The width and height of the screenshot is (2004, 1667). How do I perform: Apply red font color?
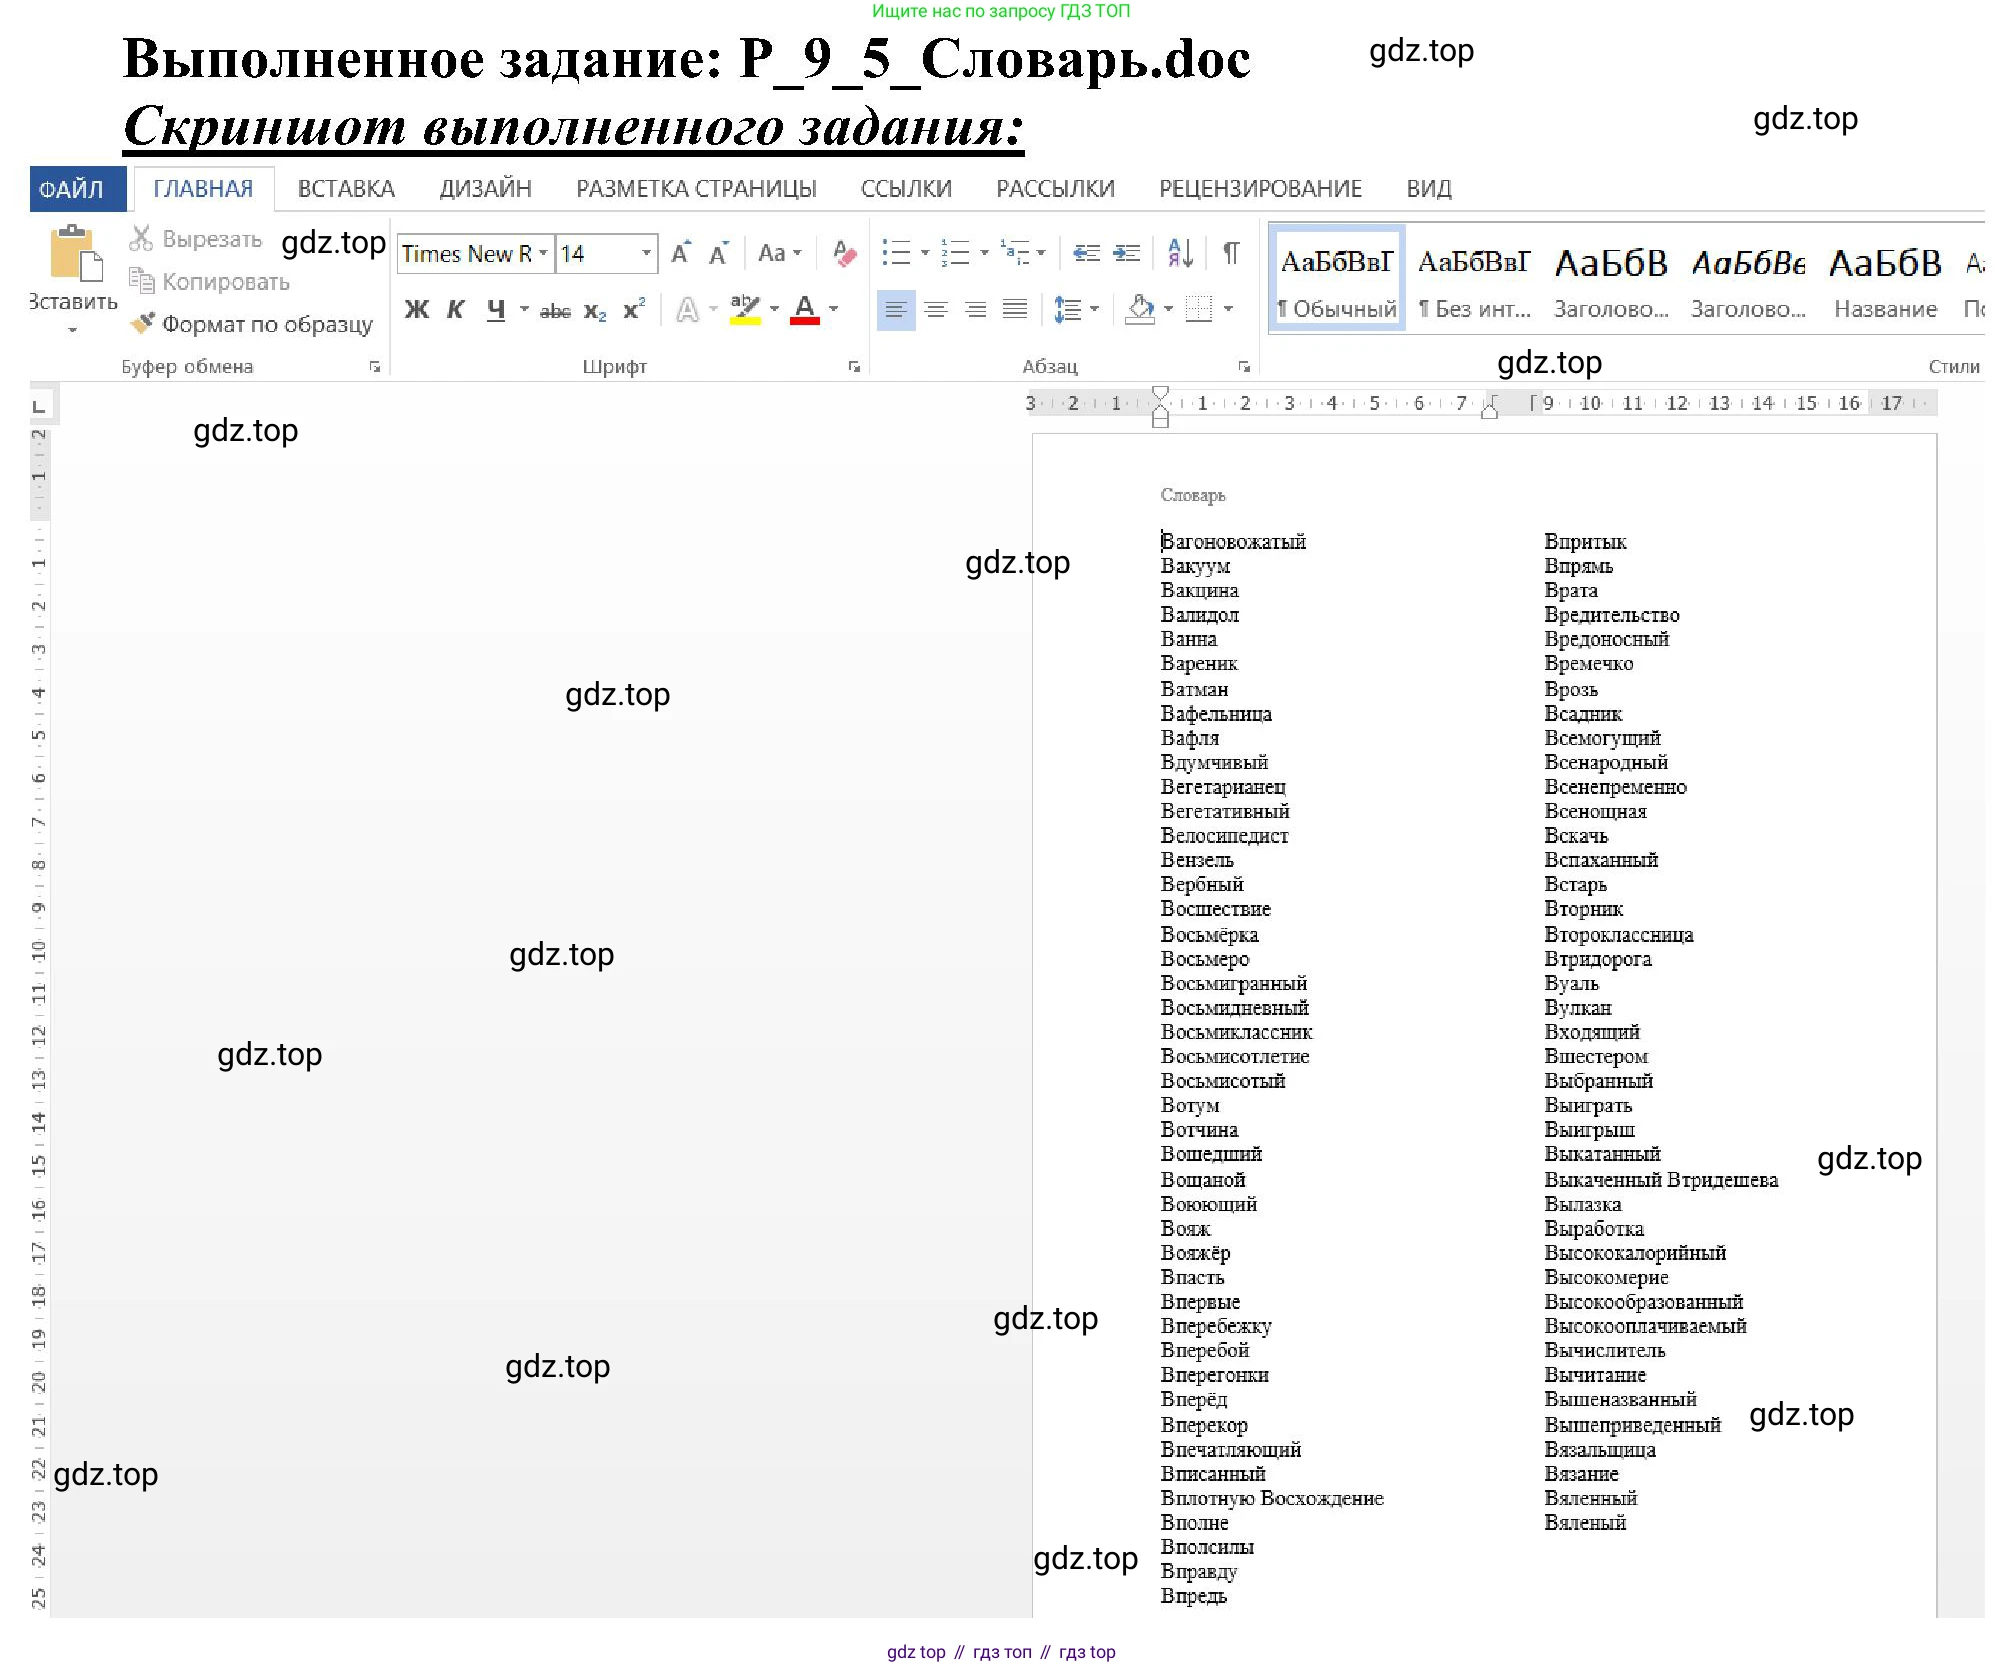tap(805, 310)
